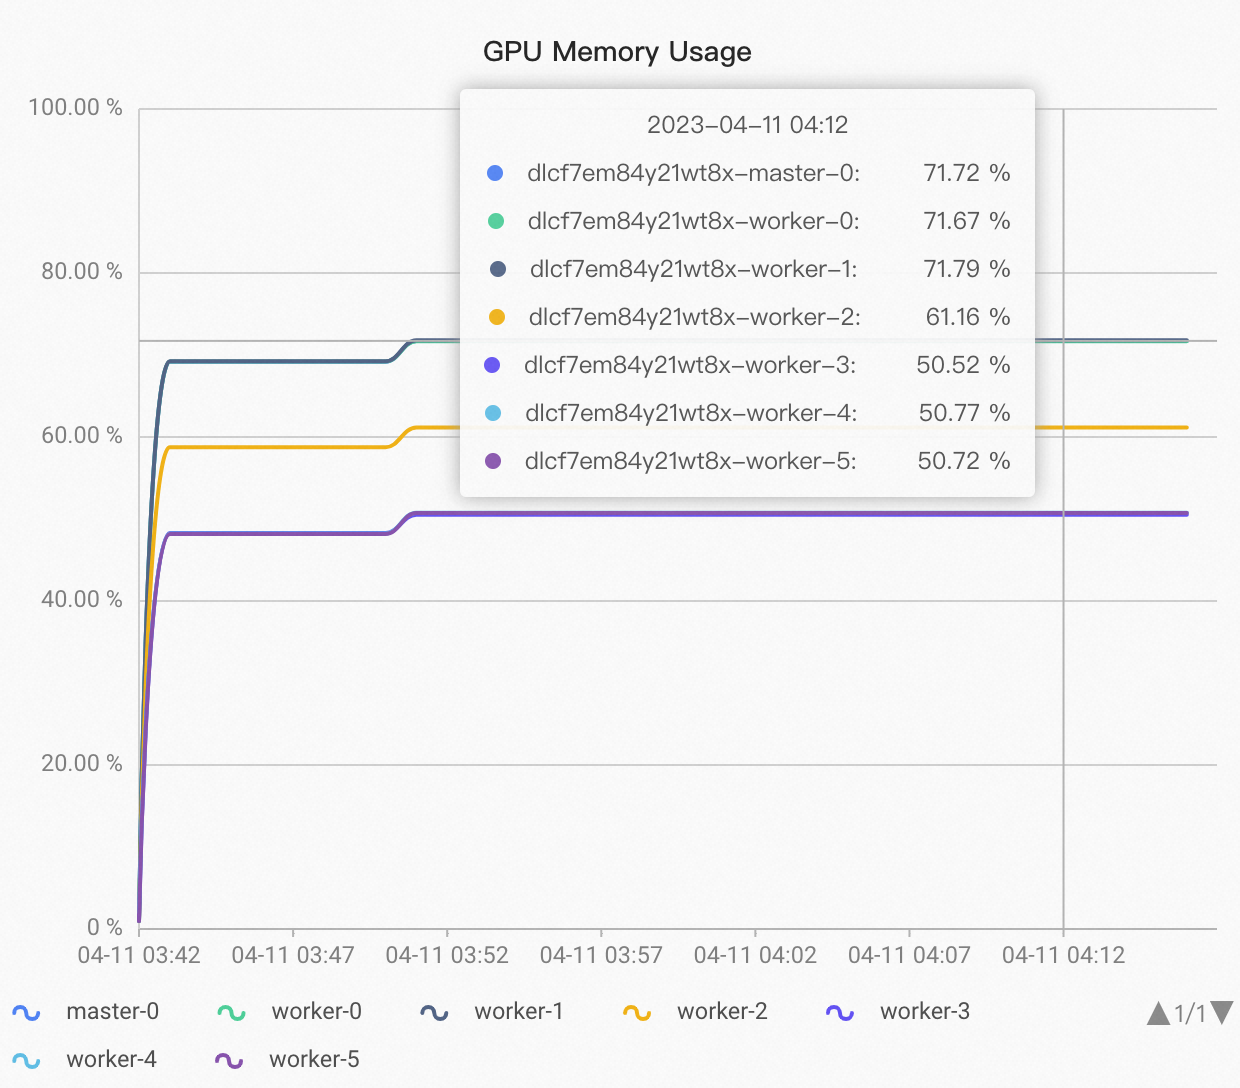Image resolution: width=1240 pixels, height=1088 pixels.
Task: Click the up triangle legend pager arrow
Action: click(1158, 1013)
